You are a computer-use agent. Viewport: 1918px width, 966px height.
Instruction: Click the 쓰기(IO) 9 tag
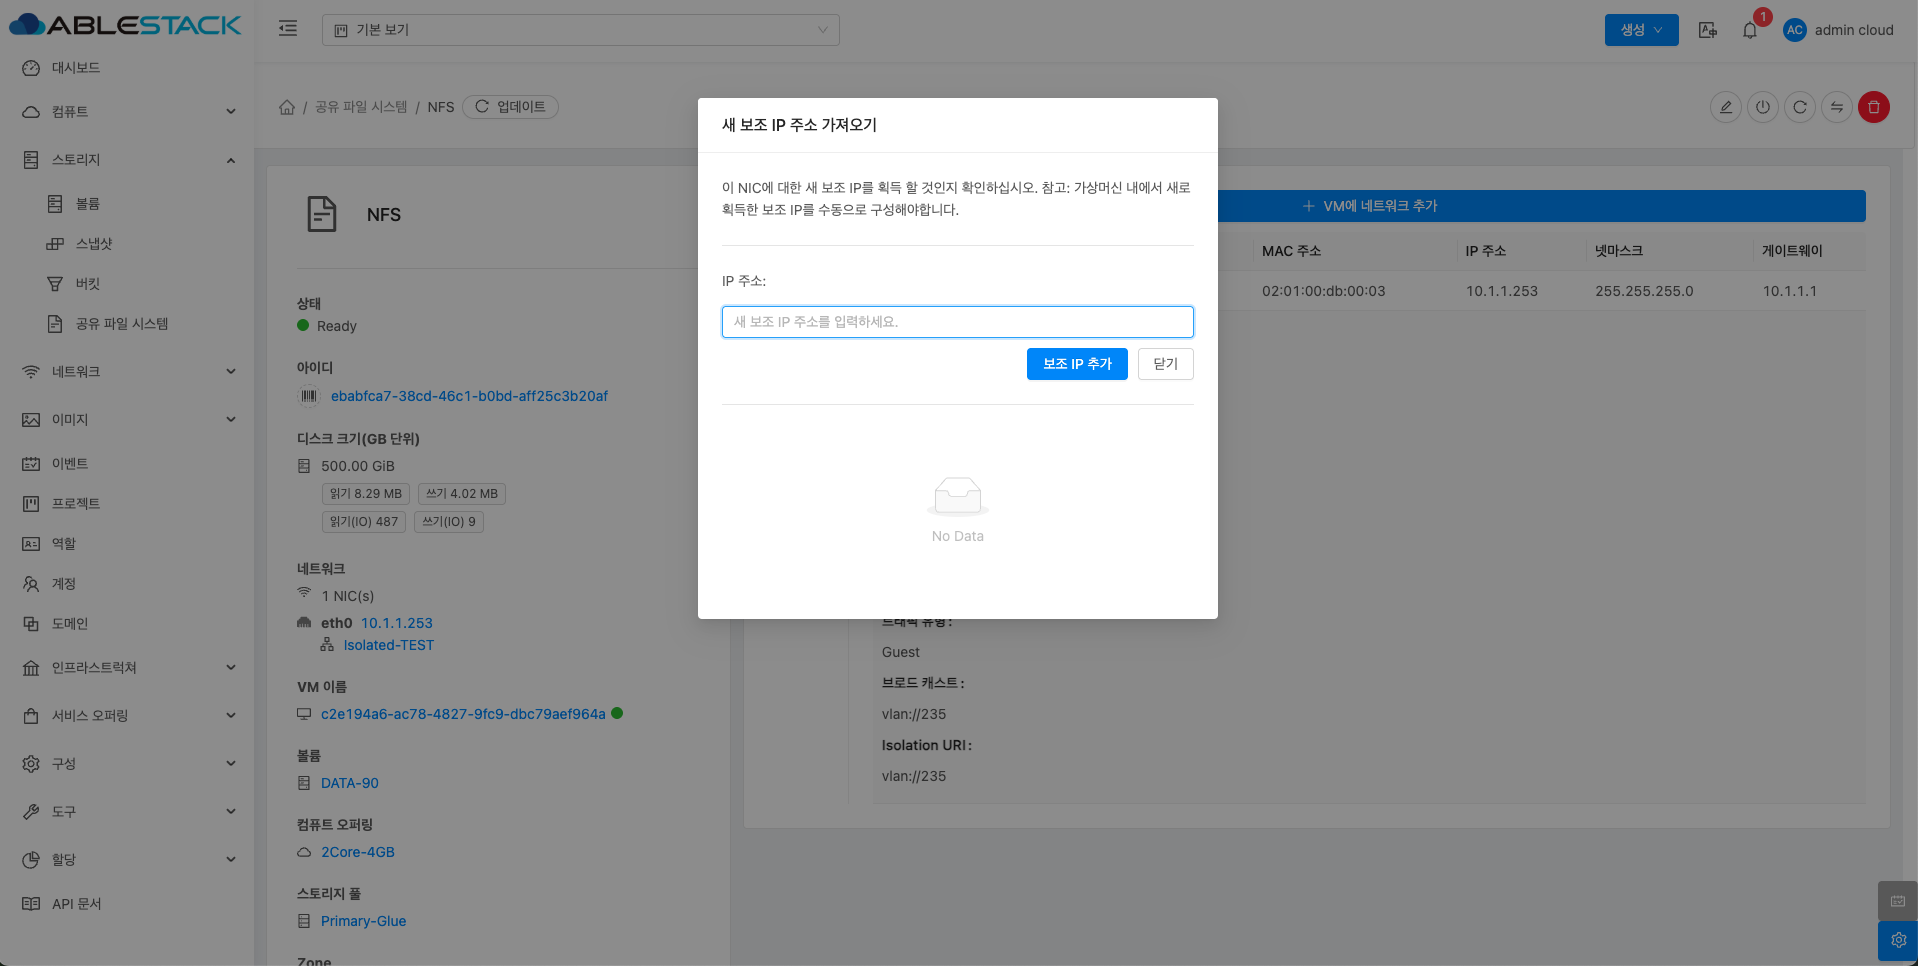coord(449,522)
